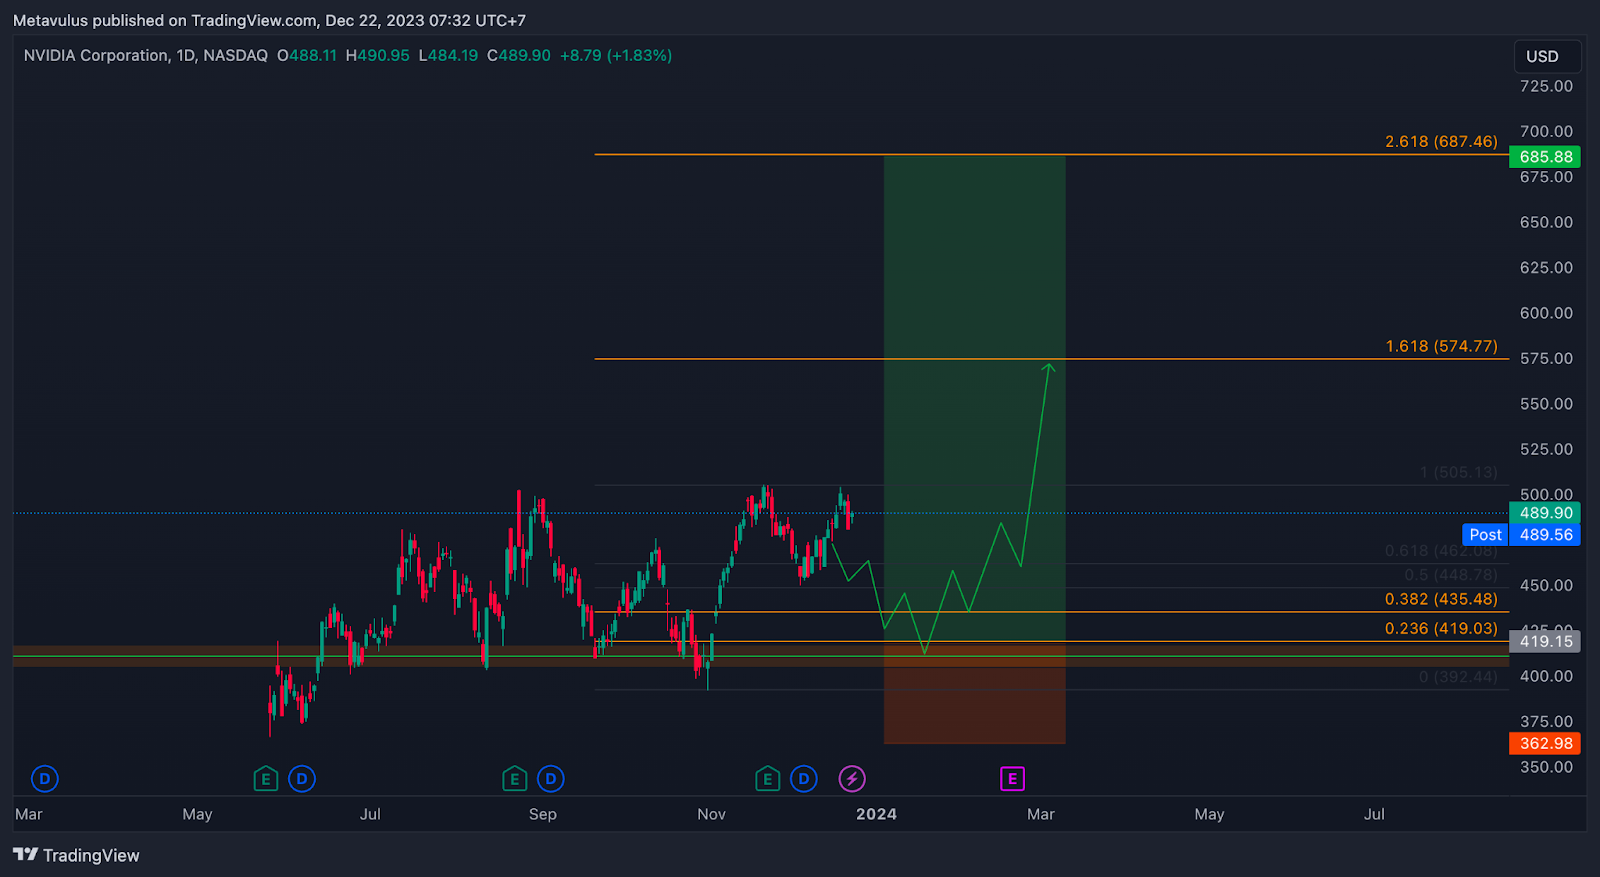Select the faded 1 (505.13) Fibonacci label

click(1459, 473)
